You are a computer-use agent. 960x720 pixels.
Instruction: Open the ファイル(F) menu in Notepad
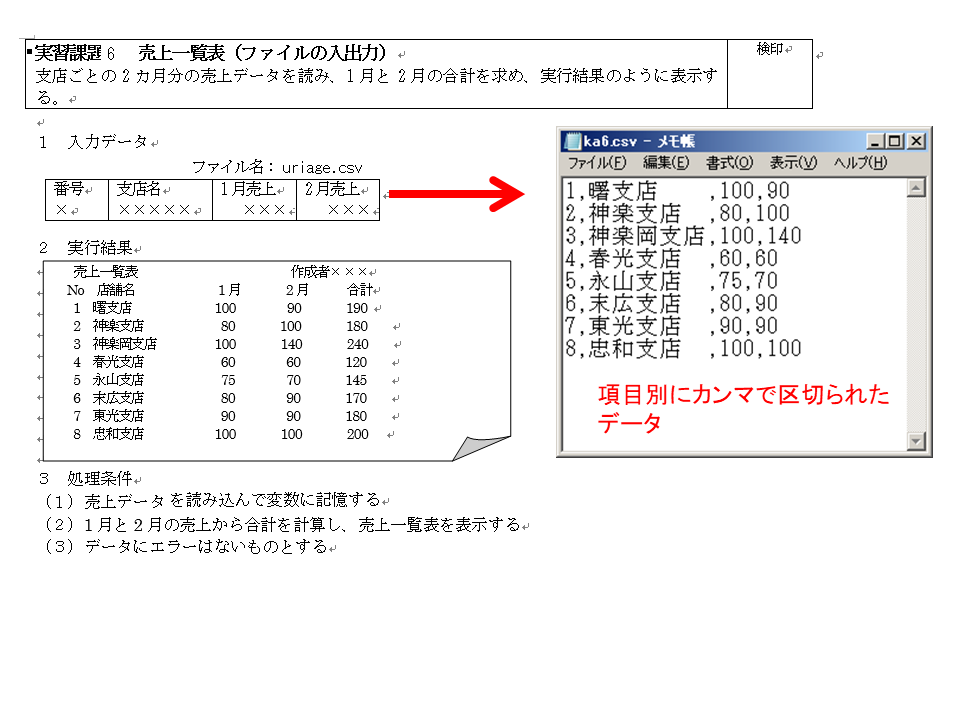[x=597, y=163]
